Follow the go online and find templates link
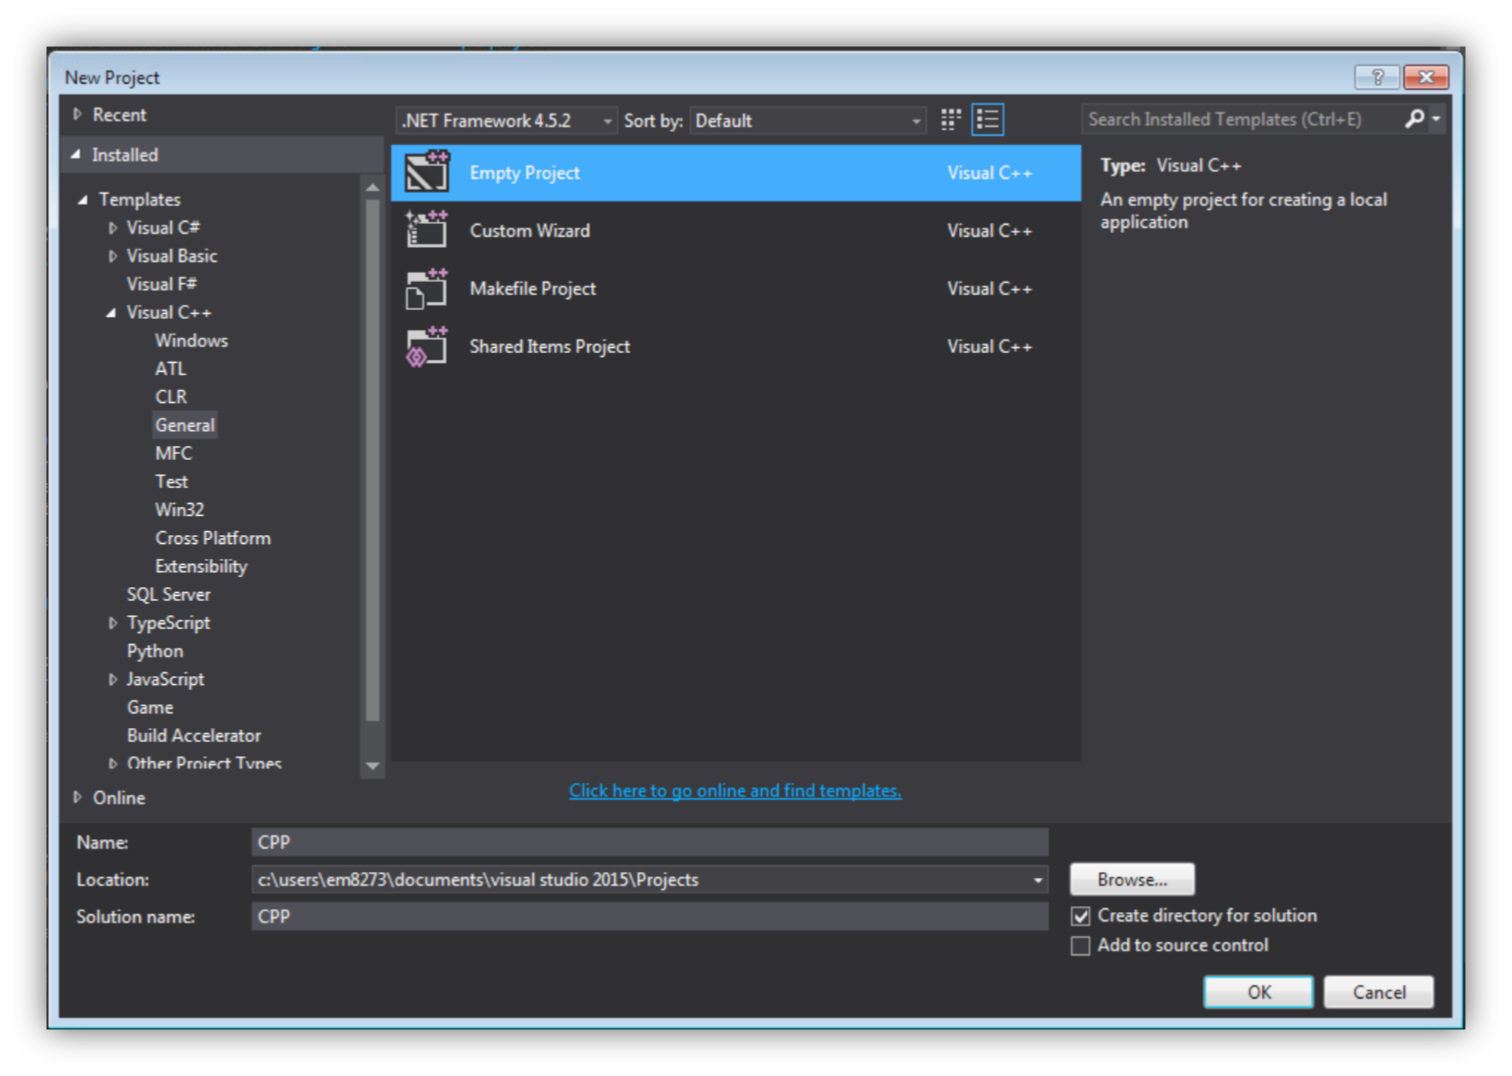Screen dimensions: 1512x1076 [735, 791]
